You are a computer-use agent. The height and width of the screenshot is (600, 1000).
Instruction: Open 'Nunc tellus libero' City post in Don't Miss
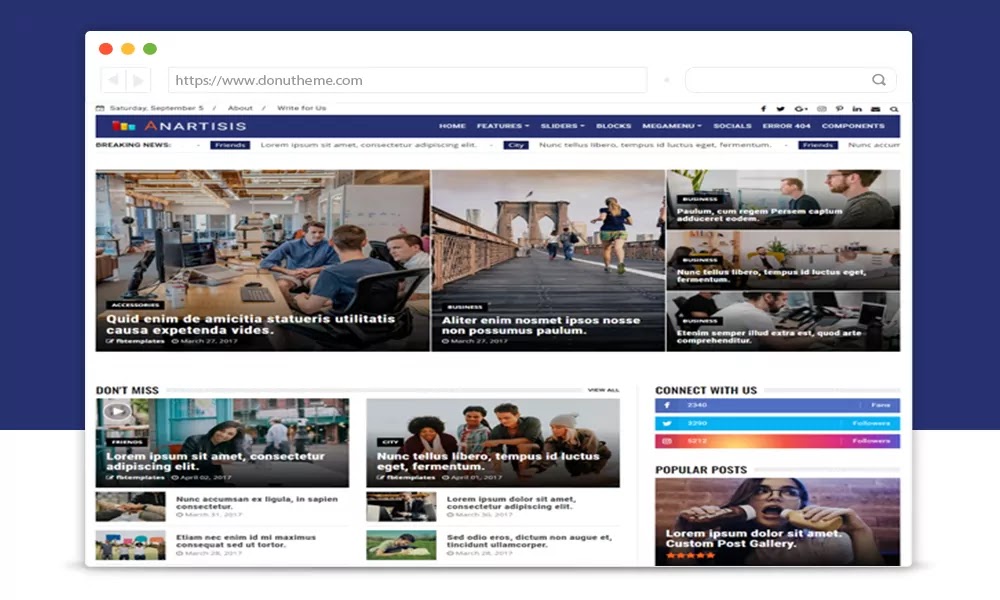click(488, 461)
